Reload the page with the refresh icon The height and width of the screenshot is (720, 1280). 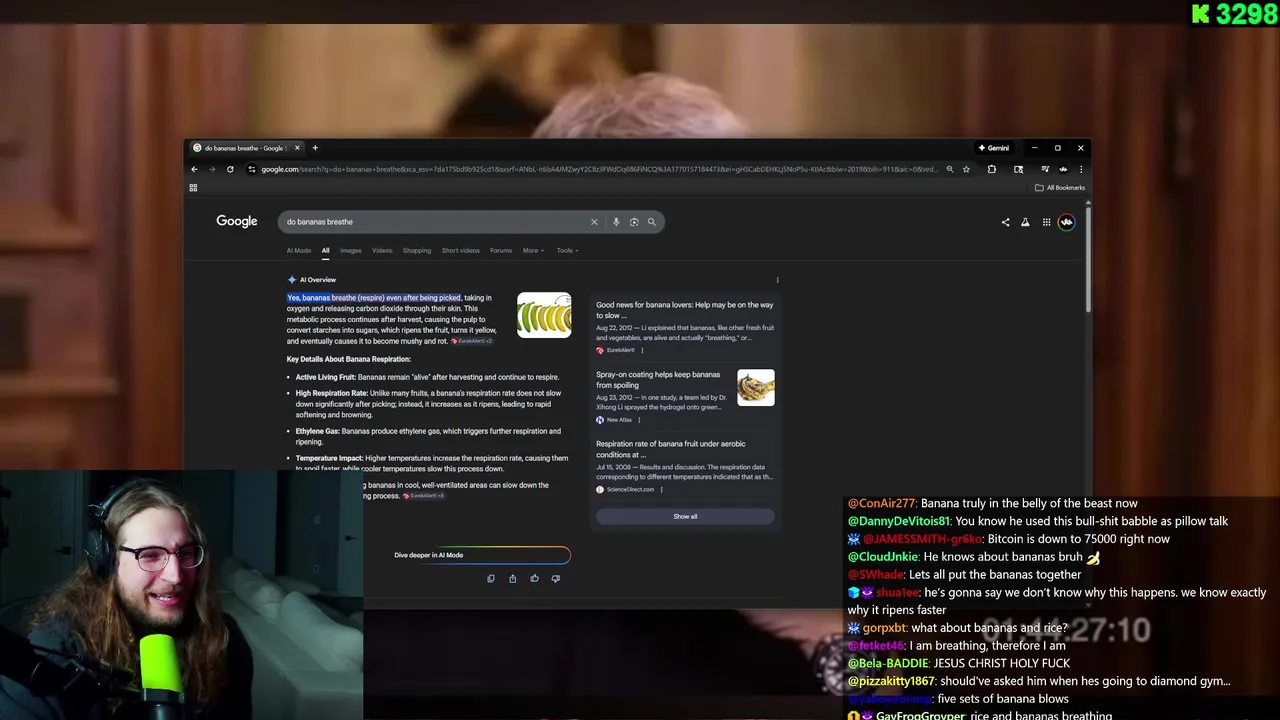[x=230, y=169]
